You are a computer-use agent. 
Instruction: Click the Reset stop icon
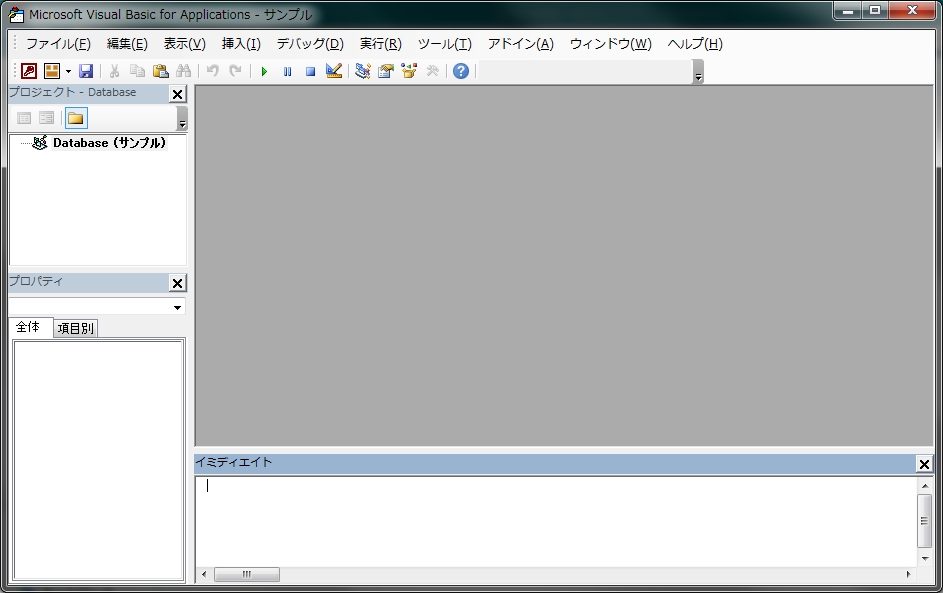coord(310,71)
